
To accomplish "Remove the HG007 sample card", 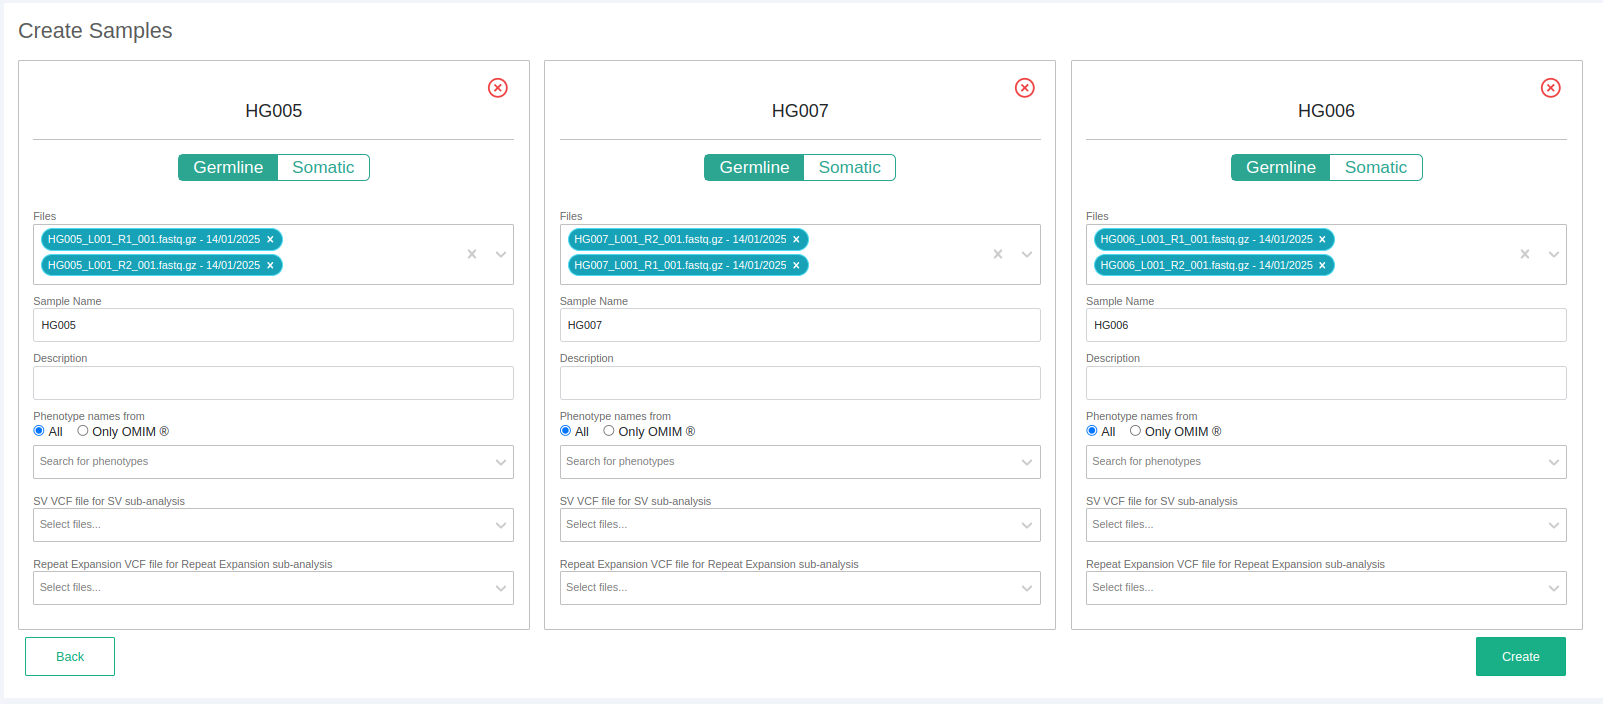I will point(1024,88).
